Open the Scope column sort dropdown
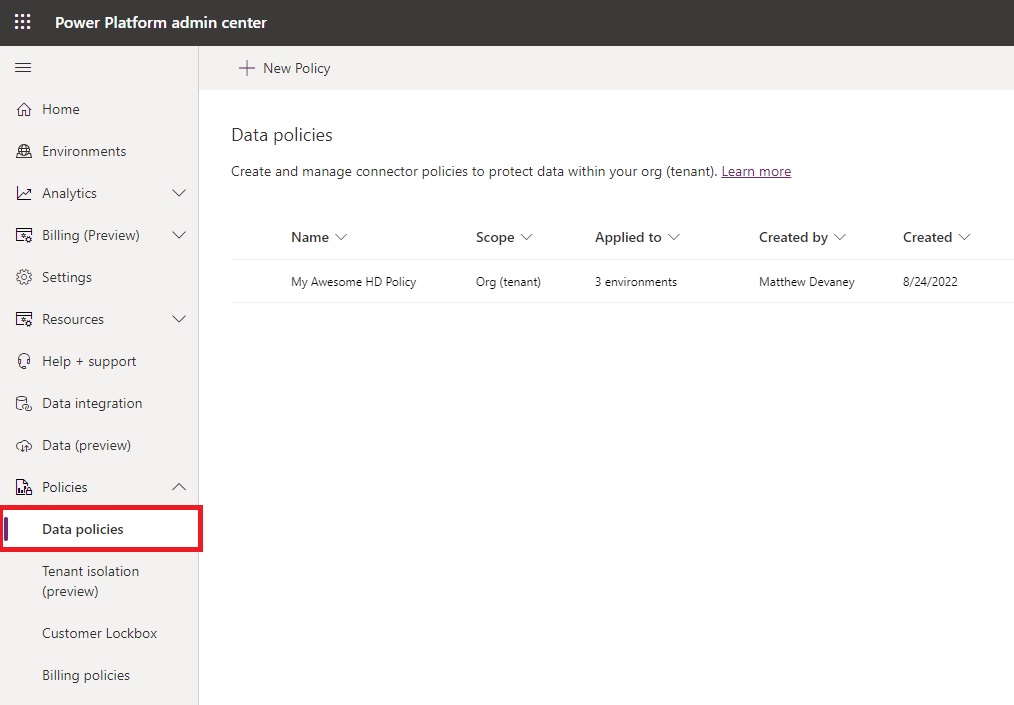 [x=526, y=237]
